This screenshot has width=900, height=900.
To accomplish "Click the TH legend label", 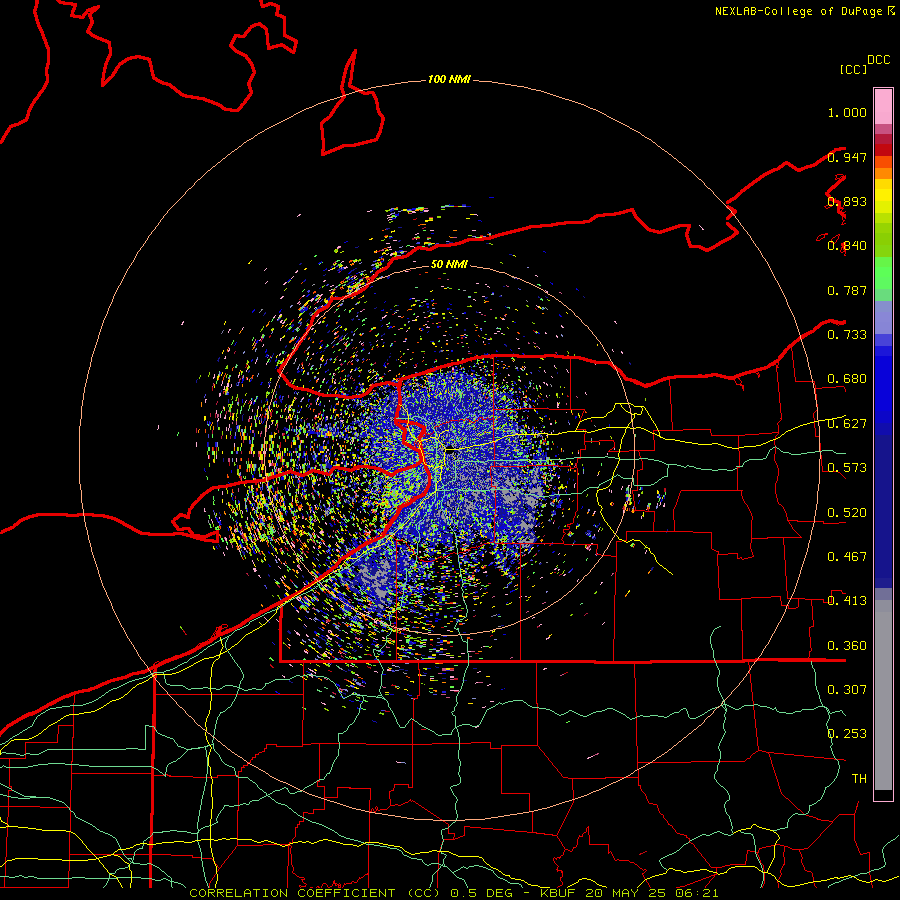I will [x=859, y=779].
